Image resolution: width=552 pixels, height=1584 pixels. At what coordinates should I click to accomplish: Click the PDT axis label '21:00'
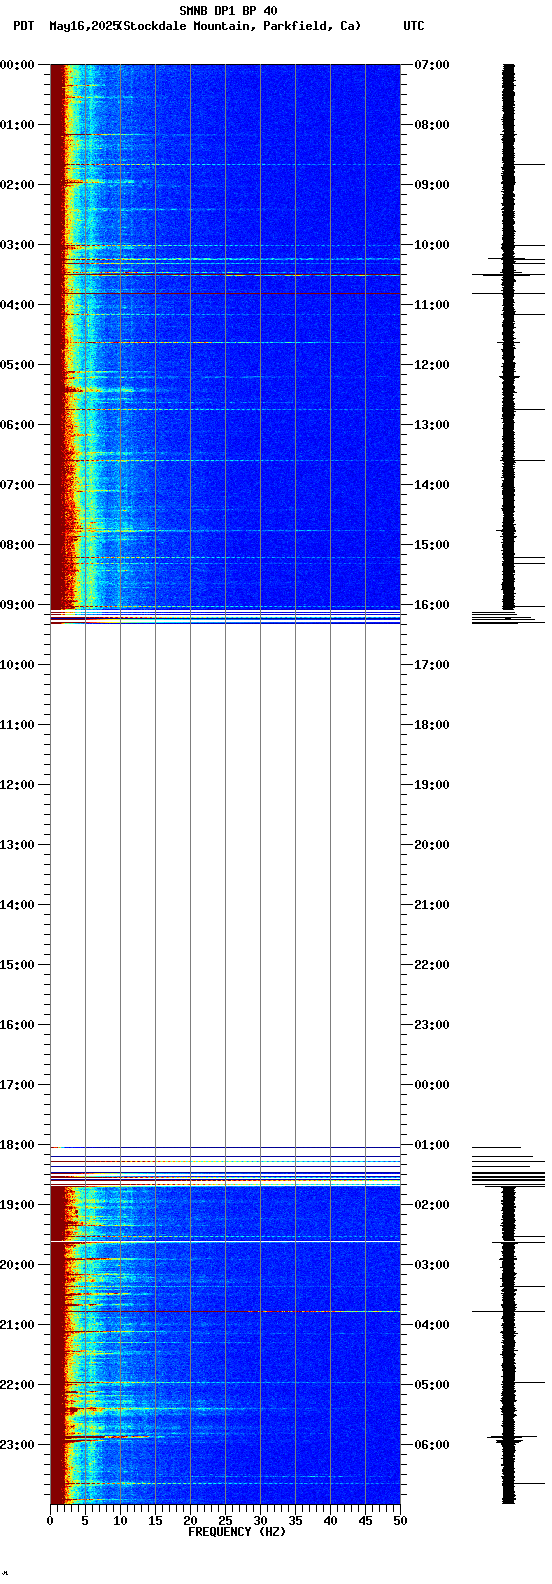[x=18, y=1325]
